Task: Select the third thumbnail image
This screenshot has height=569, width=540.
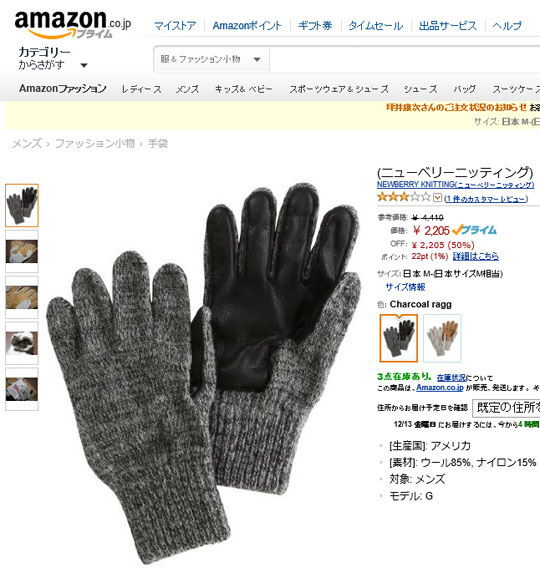Action: 22,297
